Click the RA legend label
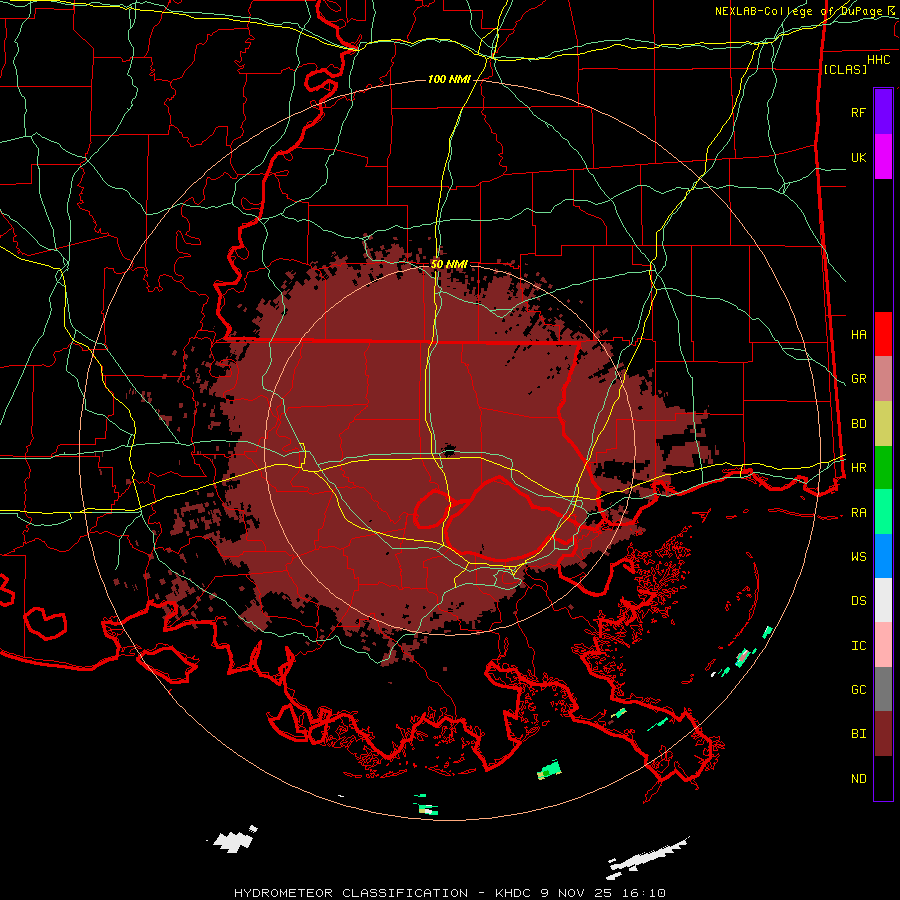 [x=858, y=512]
